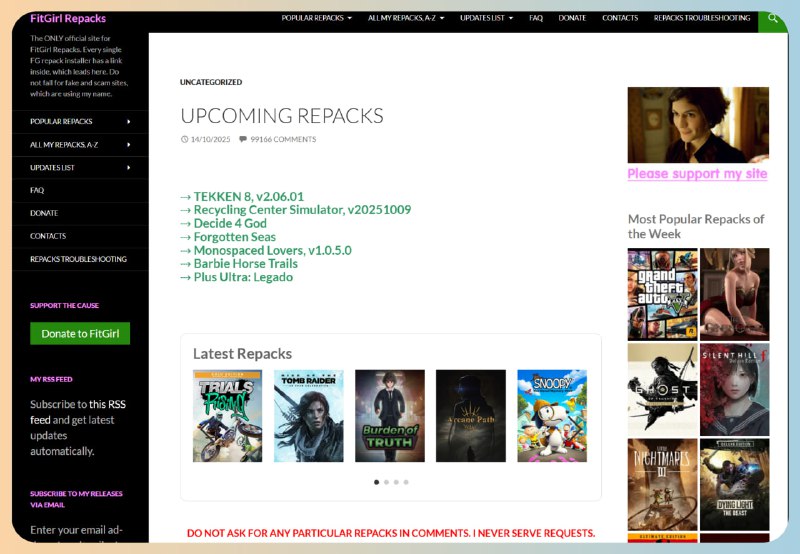The height and width of the screenshot is (554, 800).
Task: Open the Tomb Raider repack cover
Action: tap(309, 416)
